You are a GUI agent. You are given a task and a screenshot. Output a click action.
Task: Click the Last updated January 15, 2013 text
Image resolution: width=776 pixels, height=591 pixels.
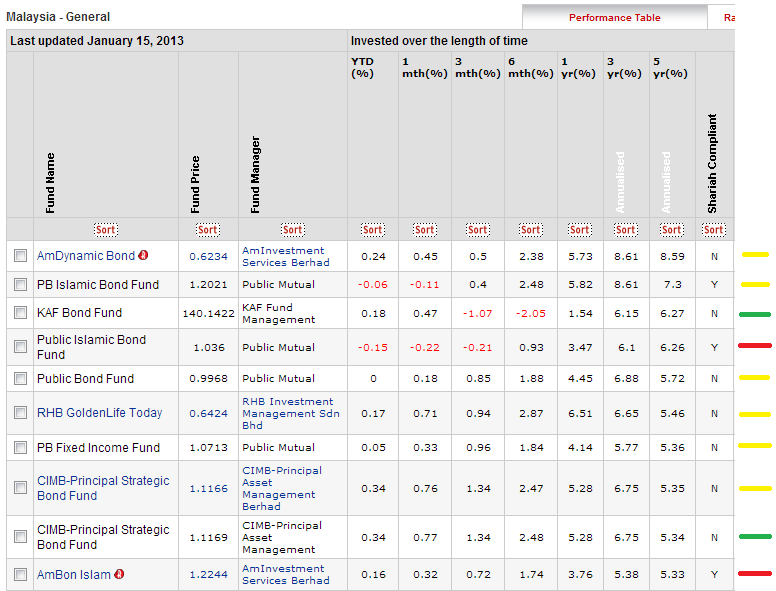pyautogui.click(x=97, y=41)
